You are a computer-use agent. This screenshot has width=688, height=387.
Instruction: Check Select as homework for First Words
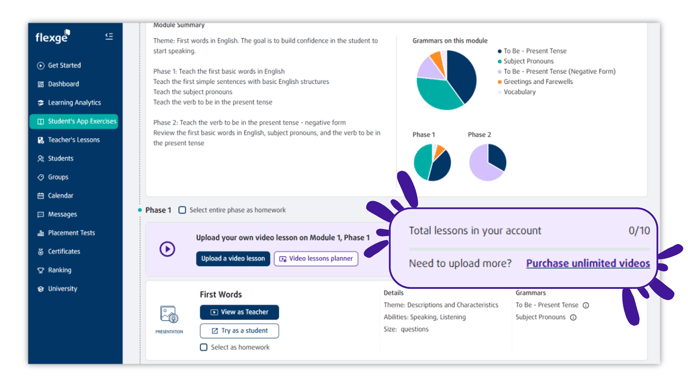pyautogui.click(x=204, y=348)
